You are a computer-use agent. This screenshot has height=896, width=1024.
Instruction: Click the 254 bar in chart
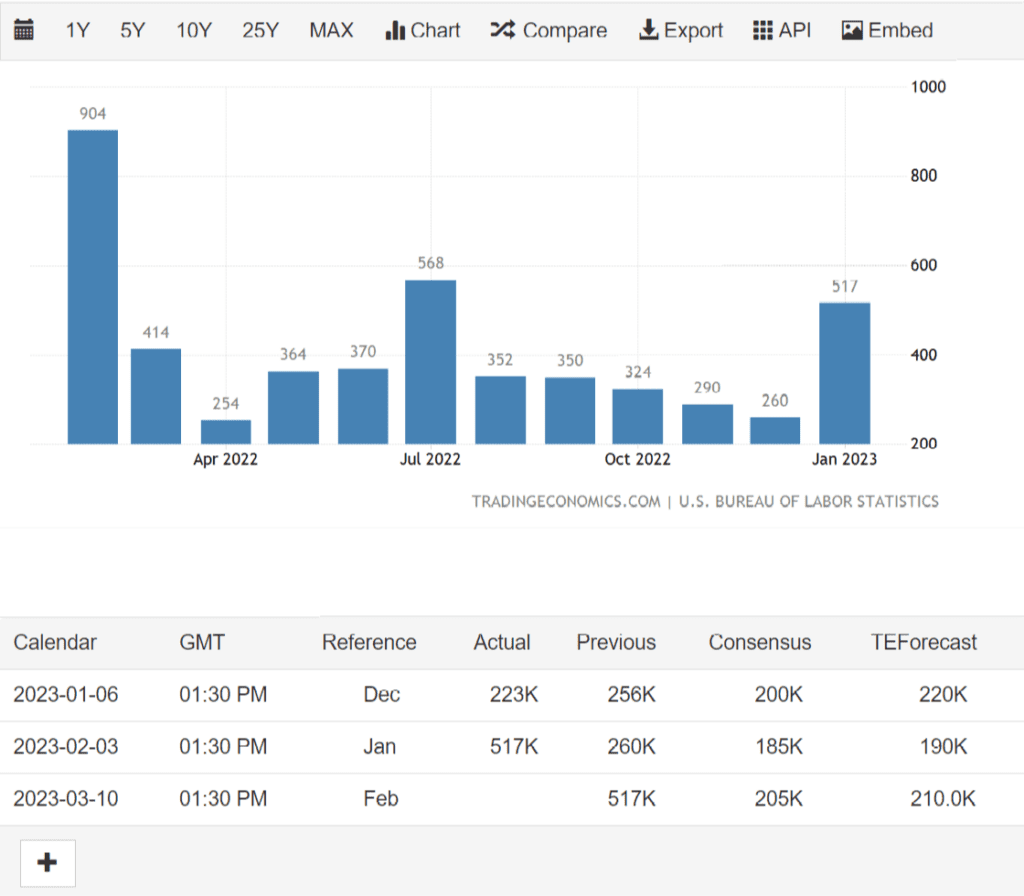226,432
